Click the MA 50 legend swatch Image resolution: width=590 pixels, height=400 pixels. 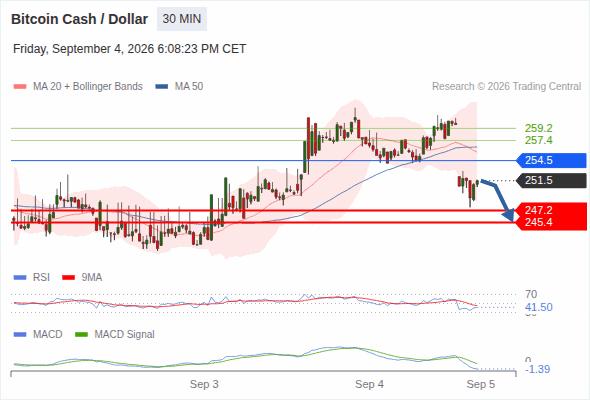(162, 87)
